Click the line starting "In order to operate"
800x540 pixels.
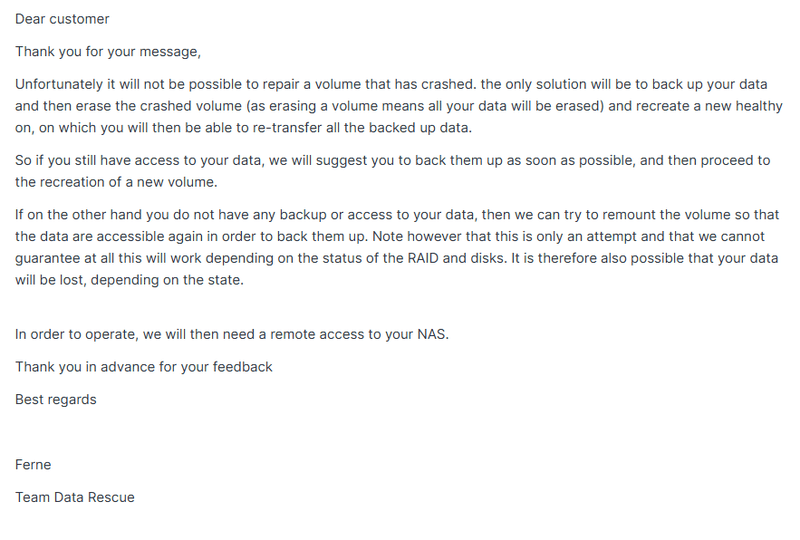pos(232,334)
